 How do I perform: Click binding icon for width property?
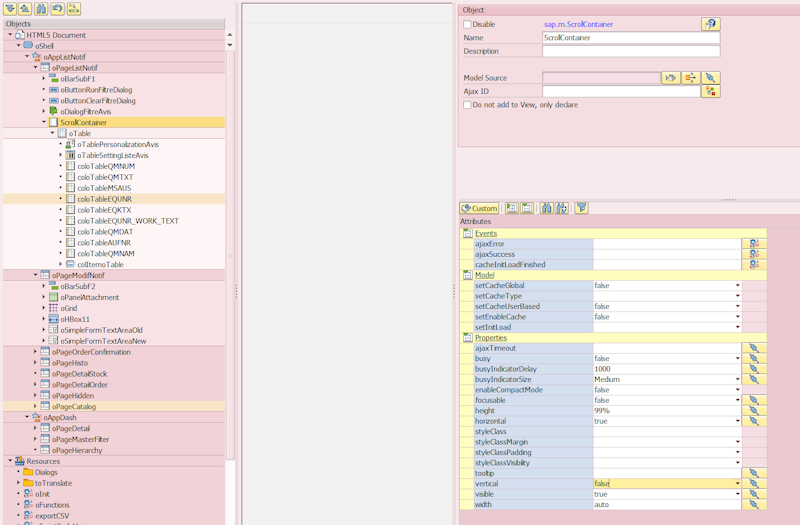click(x=754, y=504)
